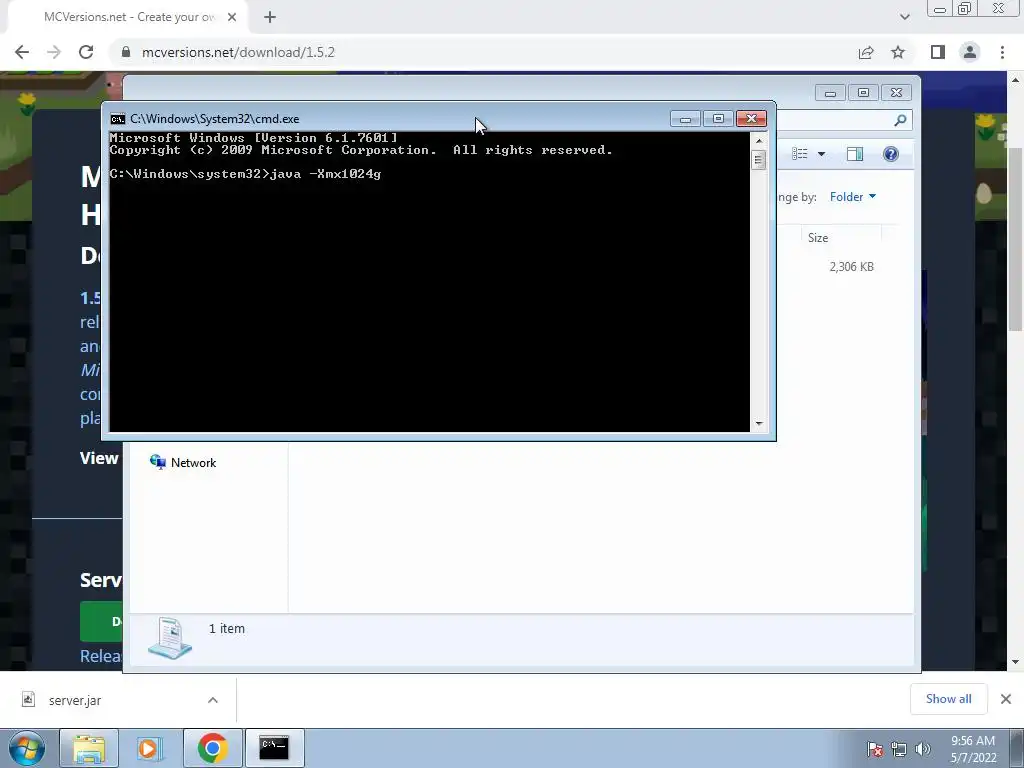The image size is (1024, 768).
Task: Open Windows Start menu
Action: coord(27,748)
